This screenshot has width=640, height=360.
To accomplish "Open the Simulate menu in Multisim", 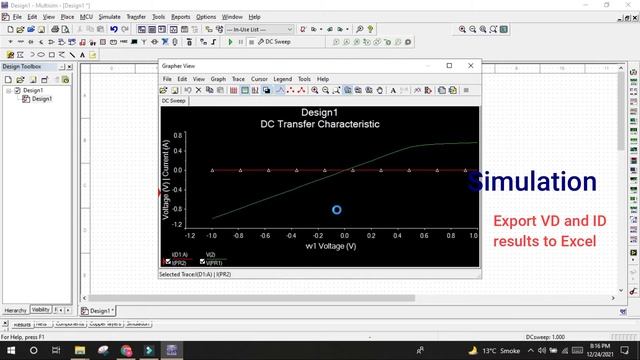I will (109, 17).
